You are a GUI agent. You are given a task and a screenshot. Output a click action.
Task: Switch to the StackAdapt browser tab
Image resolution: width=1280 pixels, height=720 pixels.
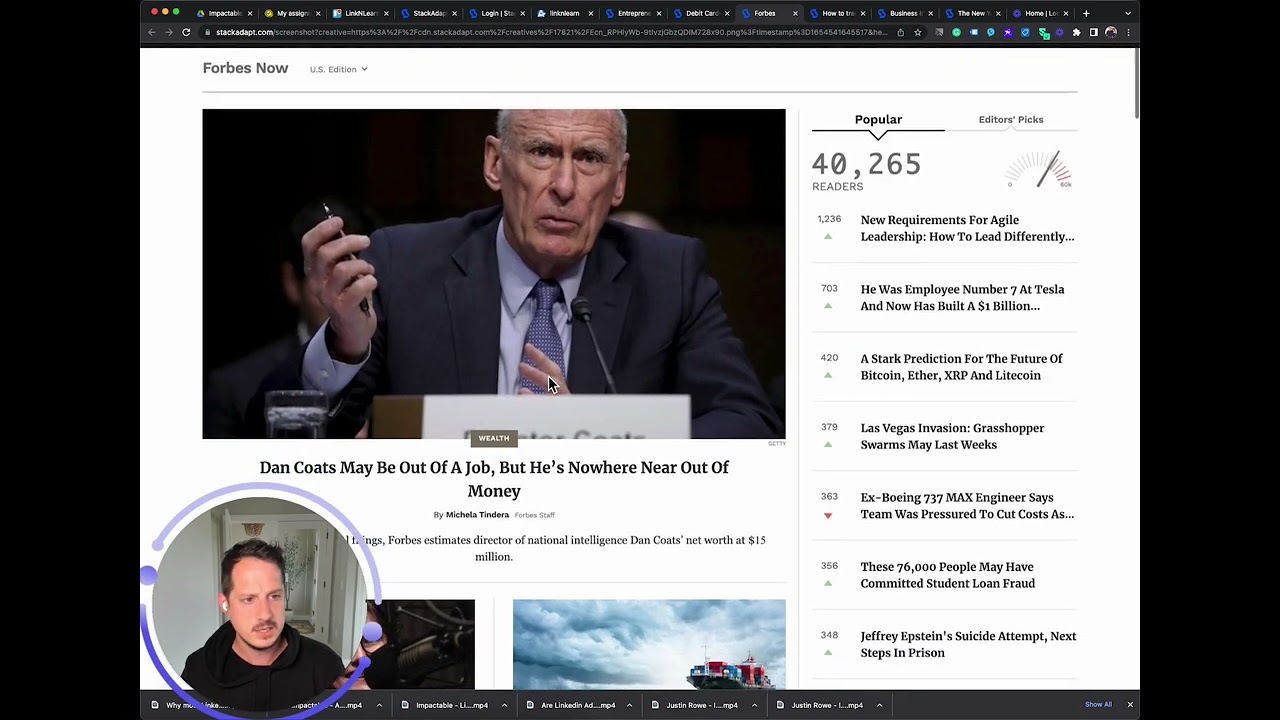[x=427, y=13]
